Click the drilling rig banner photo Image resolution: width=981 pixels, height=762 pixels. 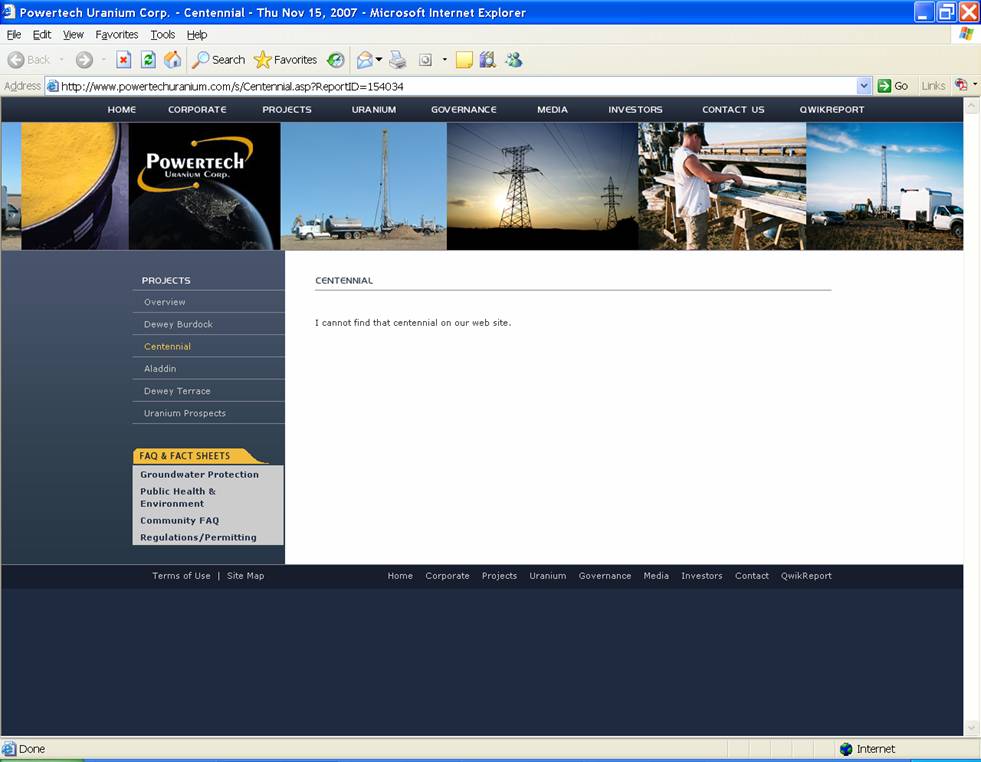coord(363,186)
